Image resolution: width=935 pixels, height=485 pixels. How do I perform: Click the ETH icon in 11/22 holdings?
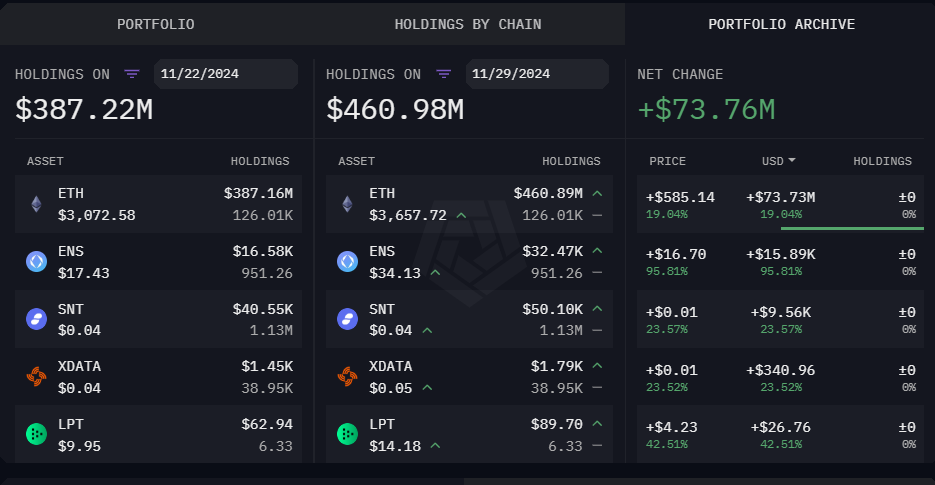tap(36, 204)
